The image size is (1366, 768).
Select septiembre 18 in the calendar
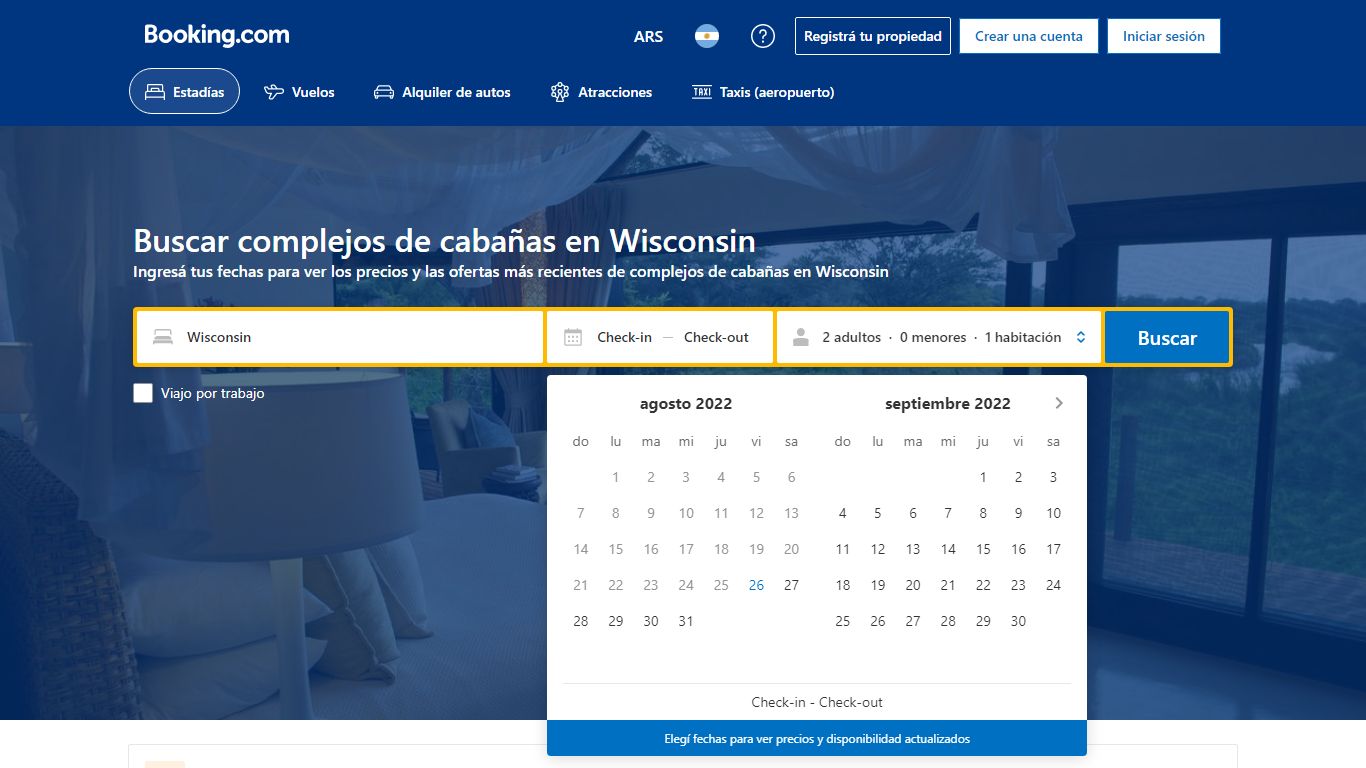tap(843, 585)
